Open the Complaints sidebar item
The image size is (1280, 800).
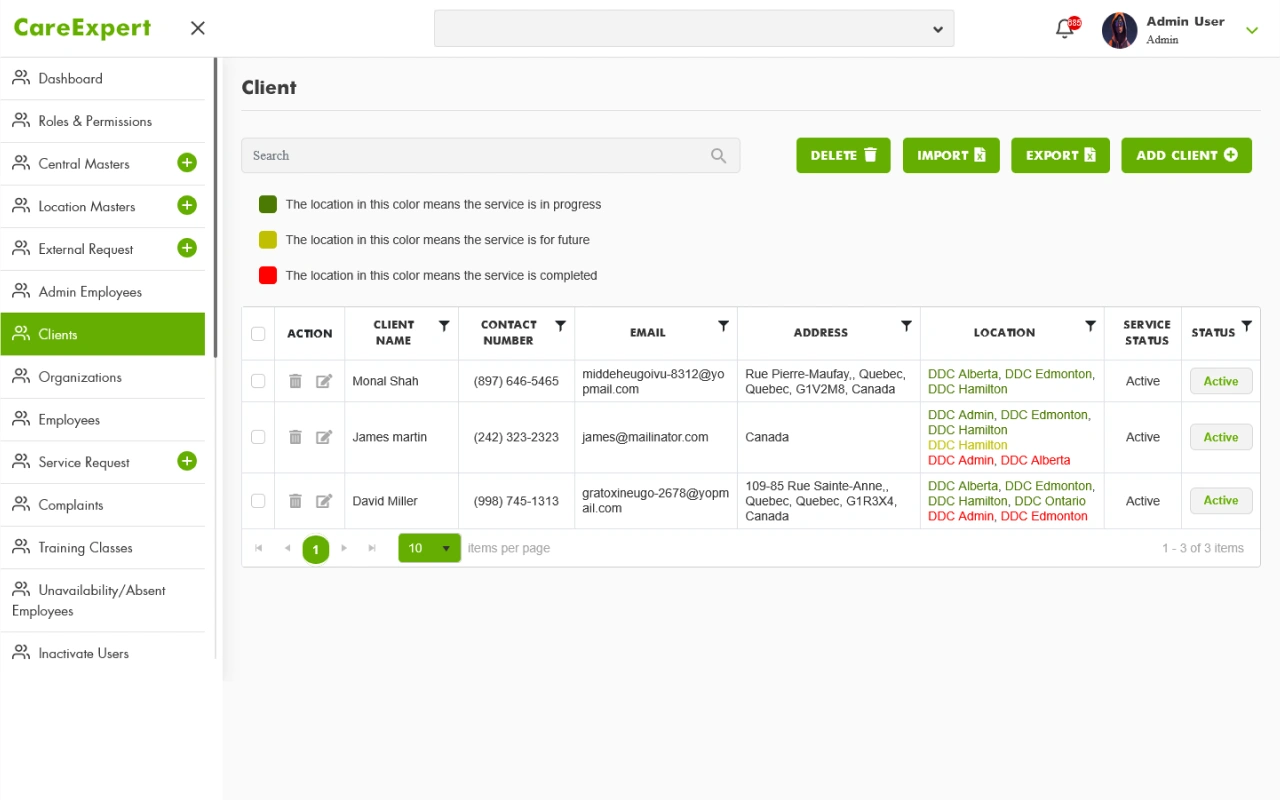[71, 505]
